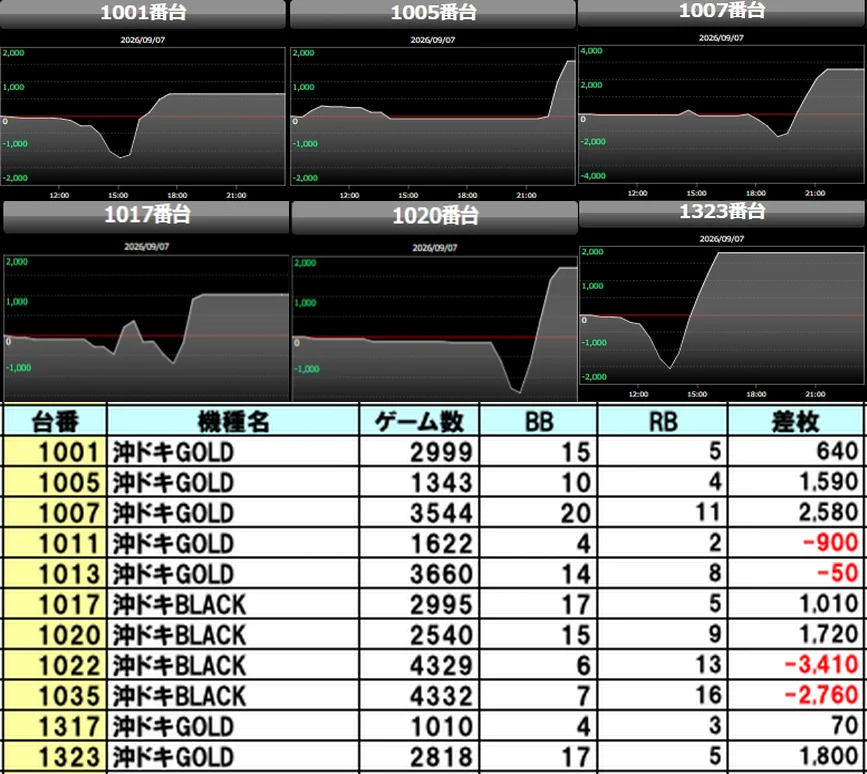This screenshot has height=774, width=867.
Task: Click game count 1622
Action: coord(441,543)
